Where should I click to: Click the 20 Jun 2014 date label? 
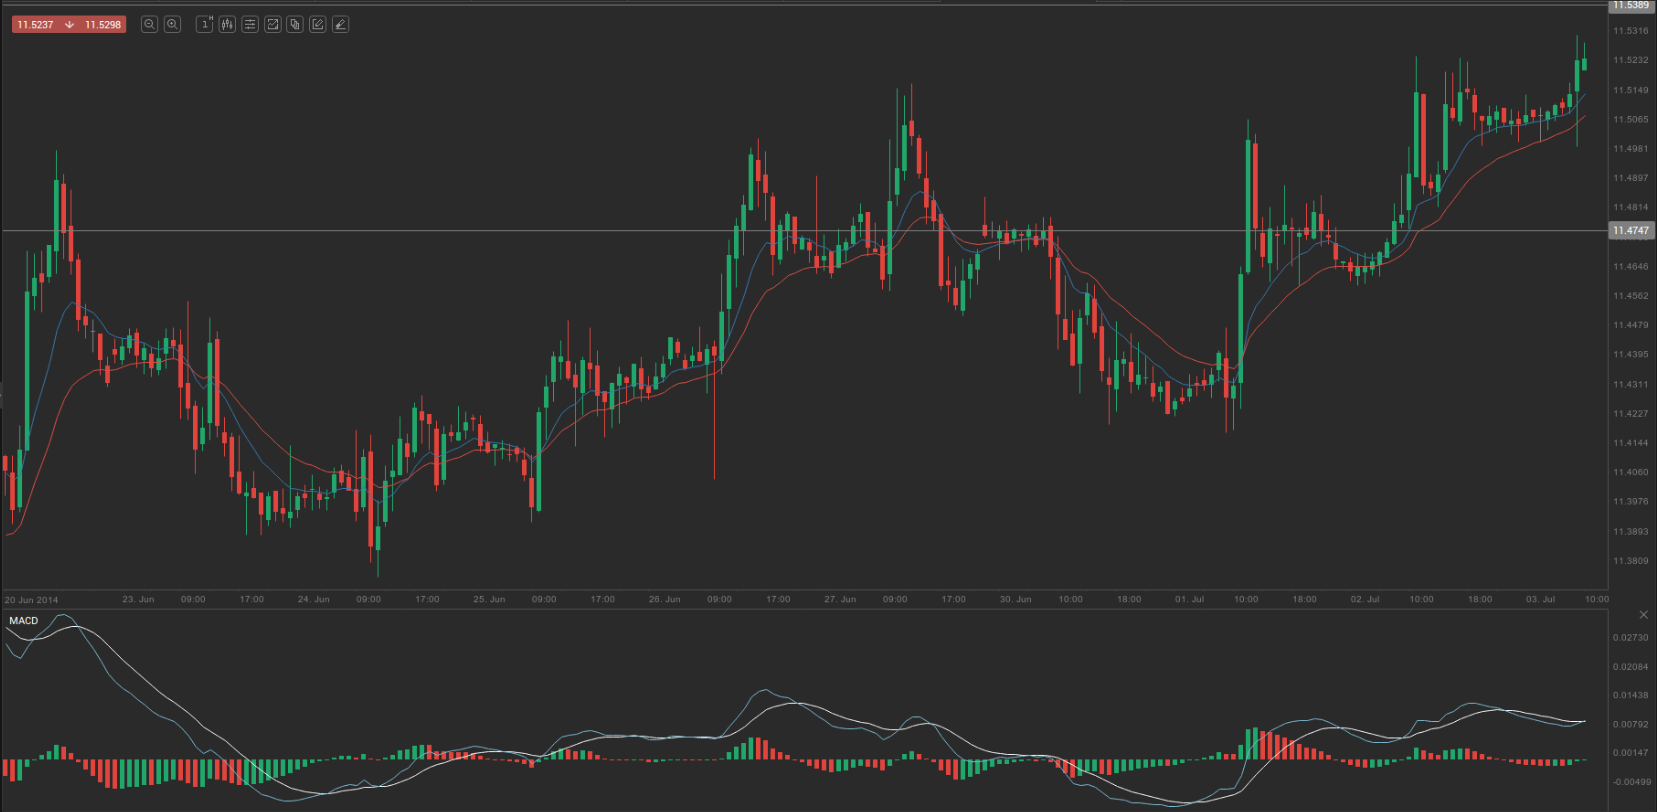click(x=31, y=600)
